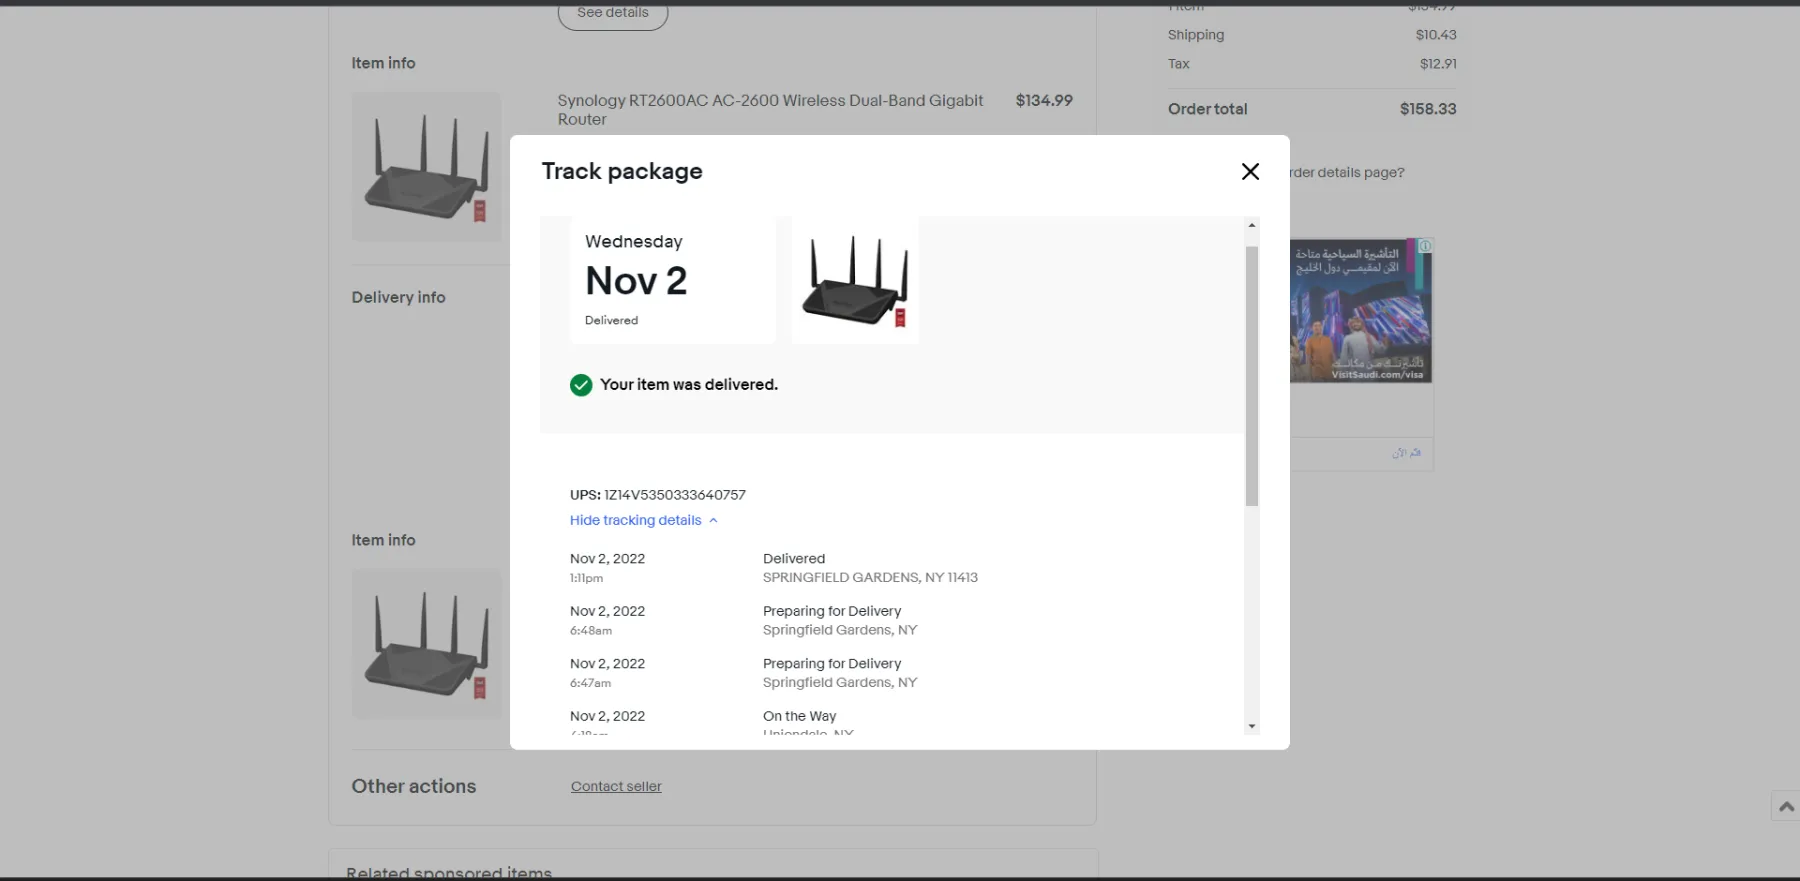Viewport: 1800px width, 881px height.
Task: Open the VisitSaudi advertisement image
Action: click(x=1360, y=312)
